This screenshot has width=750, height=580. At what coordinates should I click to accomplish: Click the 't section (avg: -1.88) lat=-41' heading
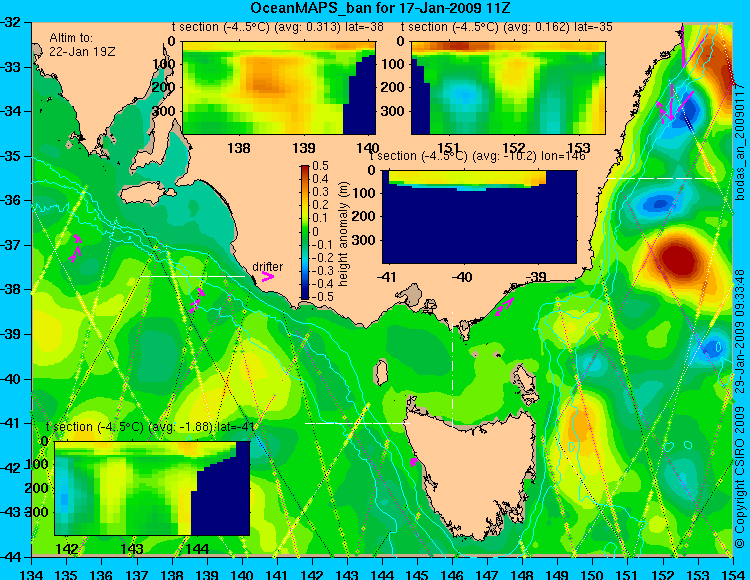(150, 427)
